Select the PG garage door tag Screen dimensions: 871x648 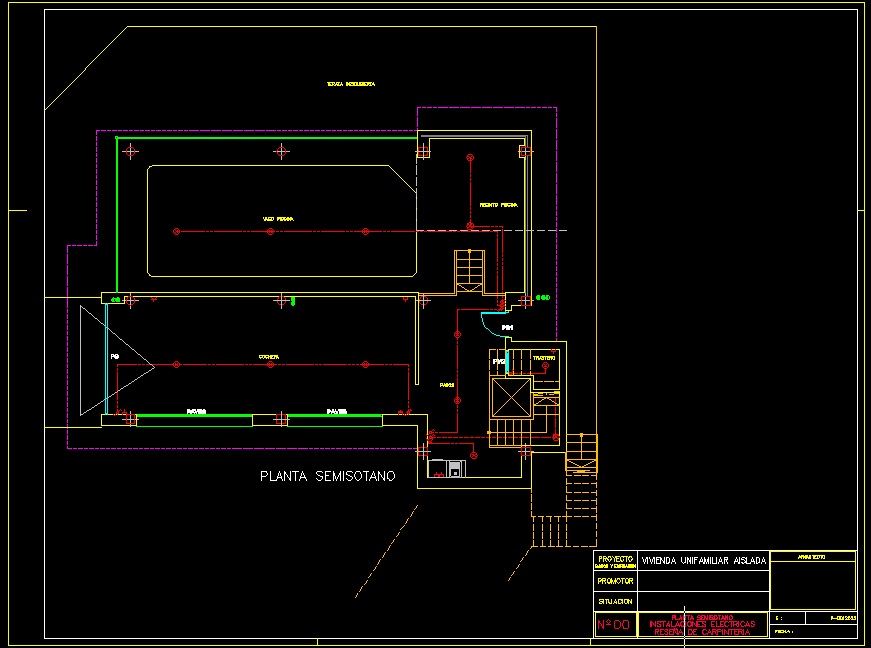114,356
